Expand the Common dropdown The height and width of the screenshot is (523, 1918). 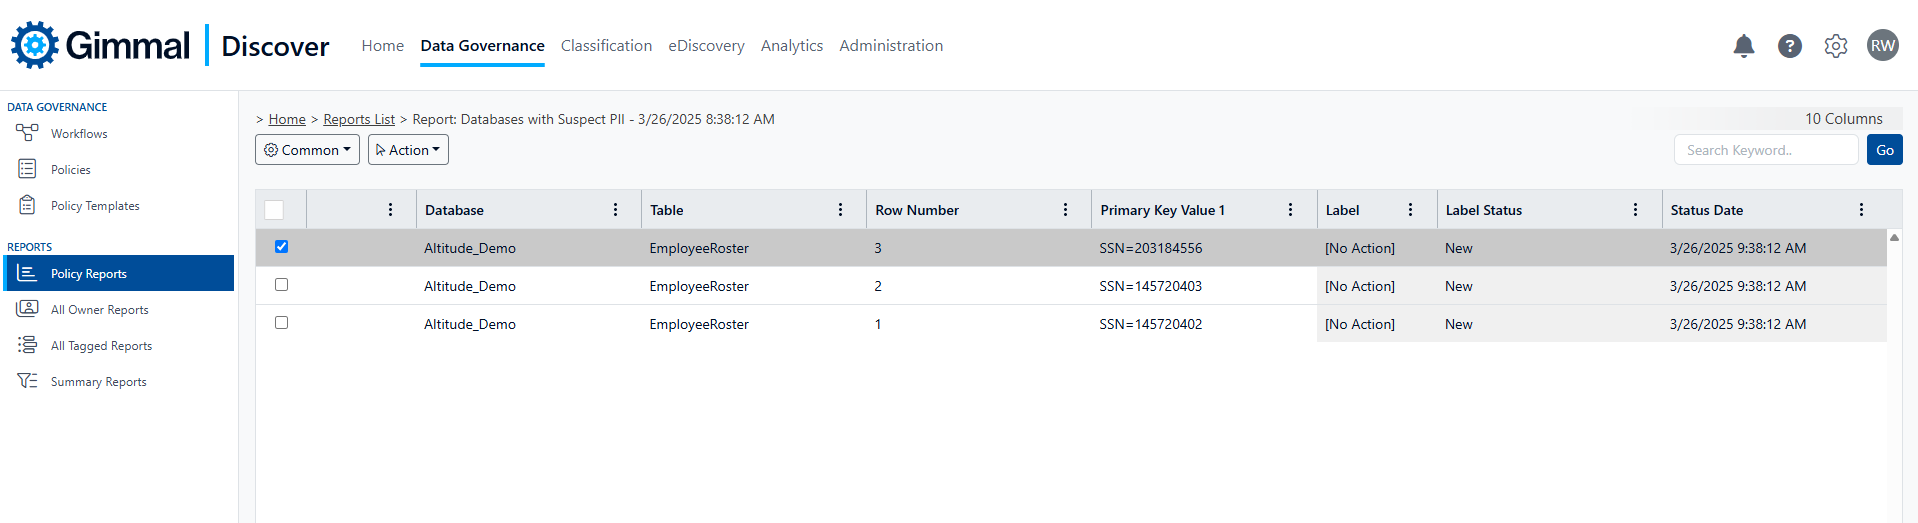[x=307, y=150]
